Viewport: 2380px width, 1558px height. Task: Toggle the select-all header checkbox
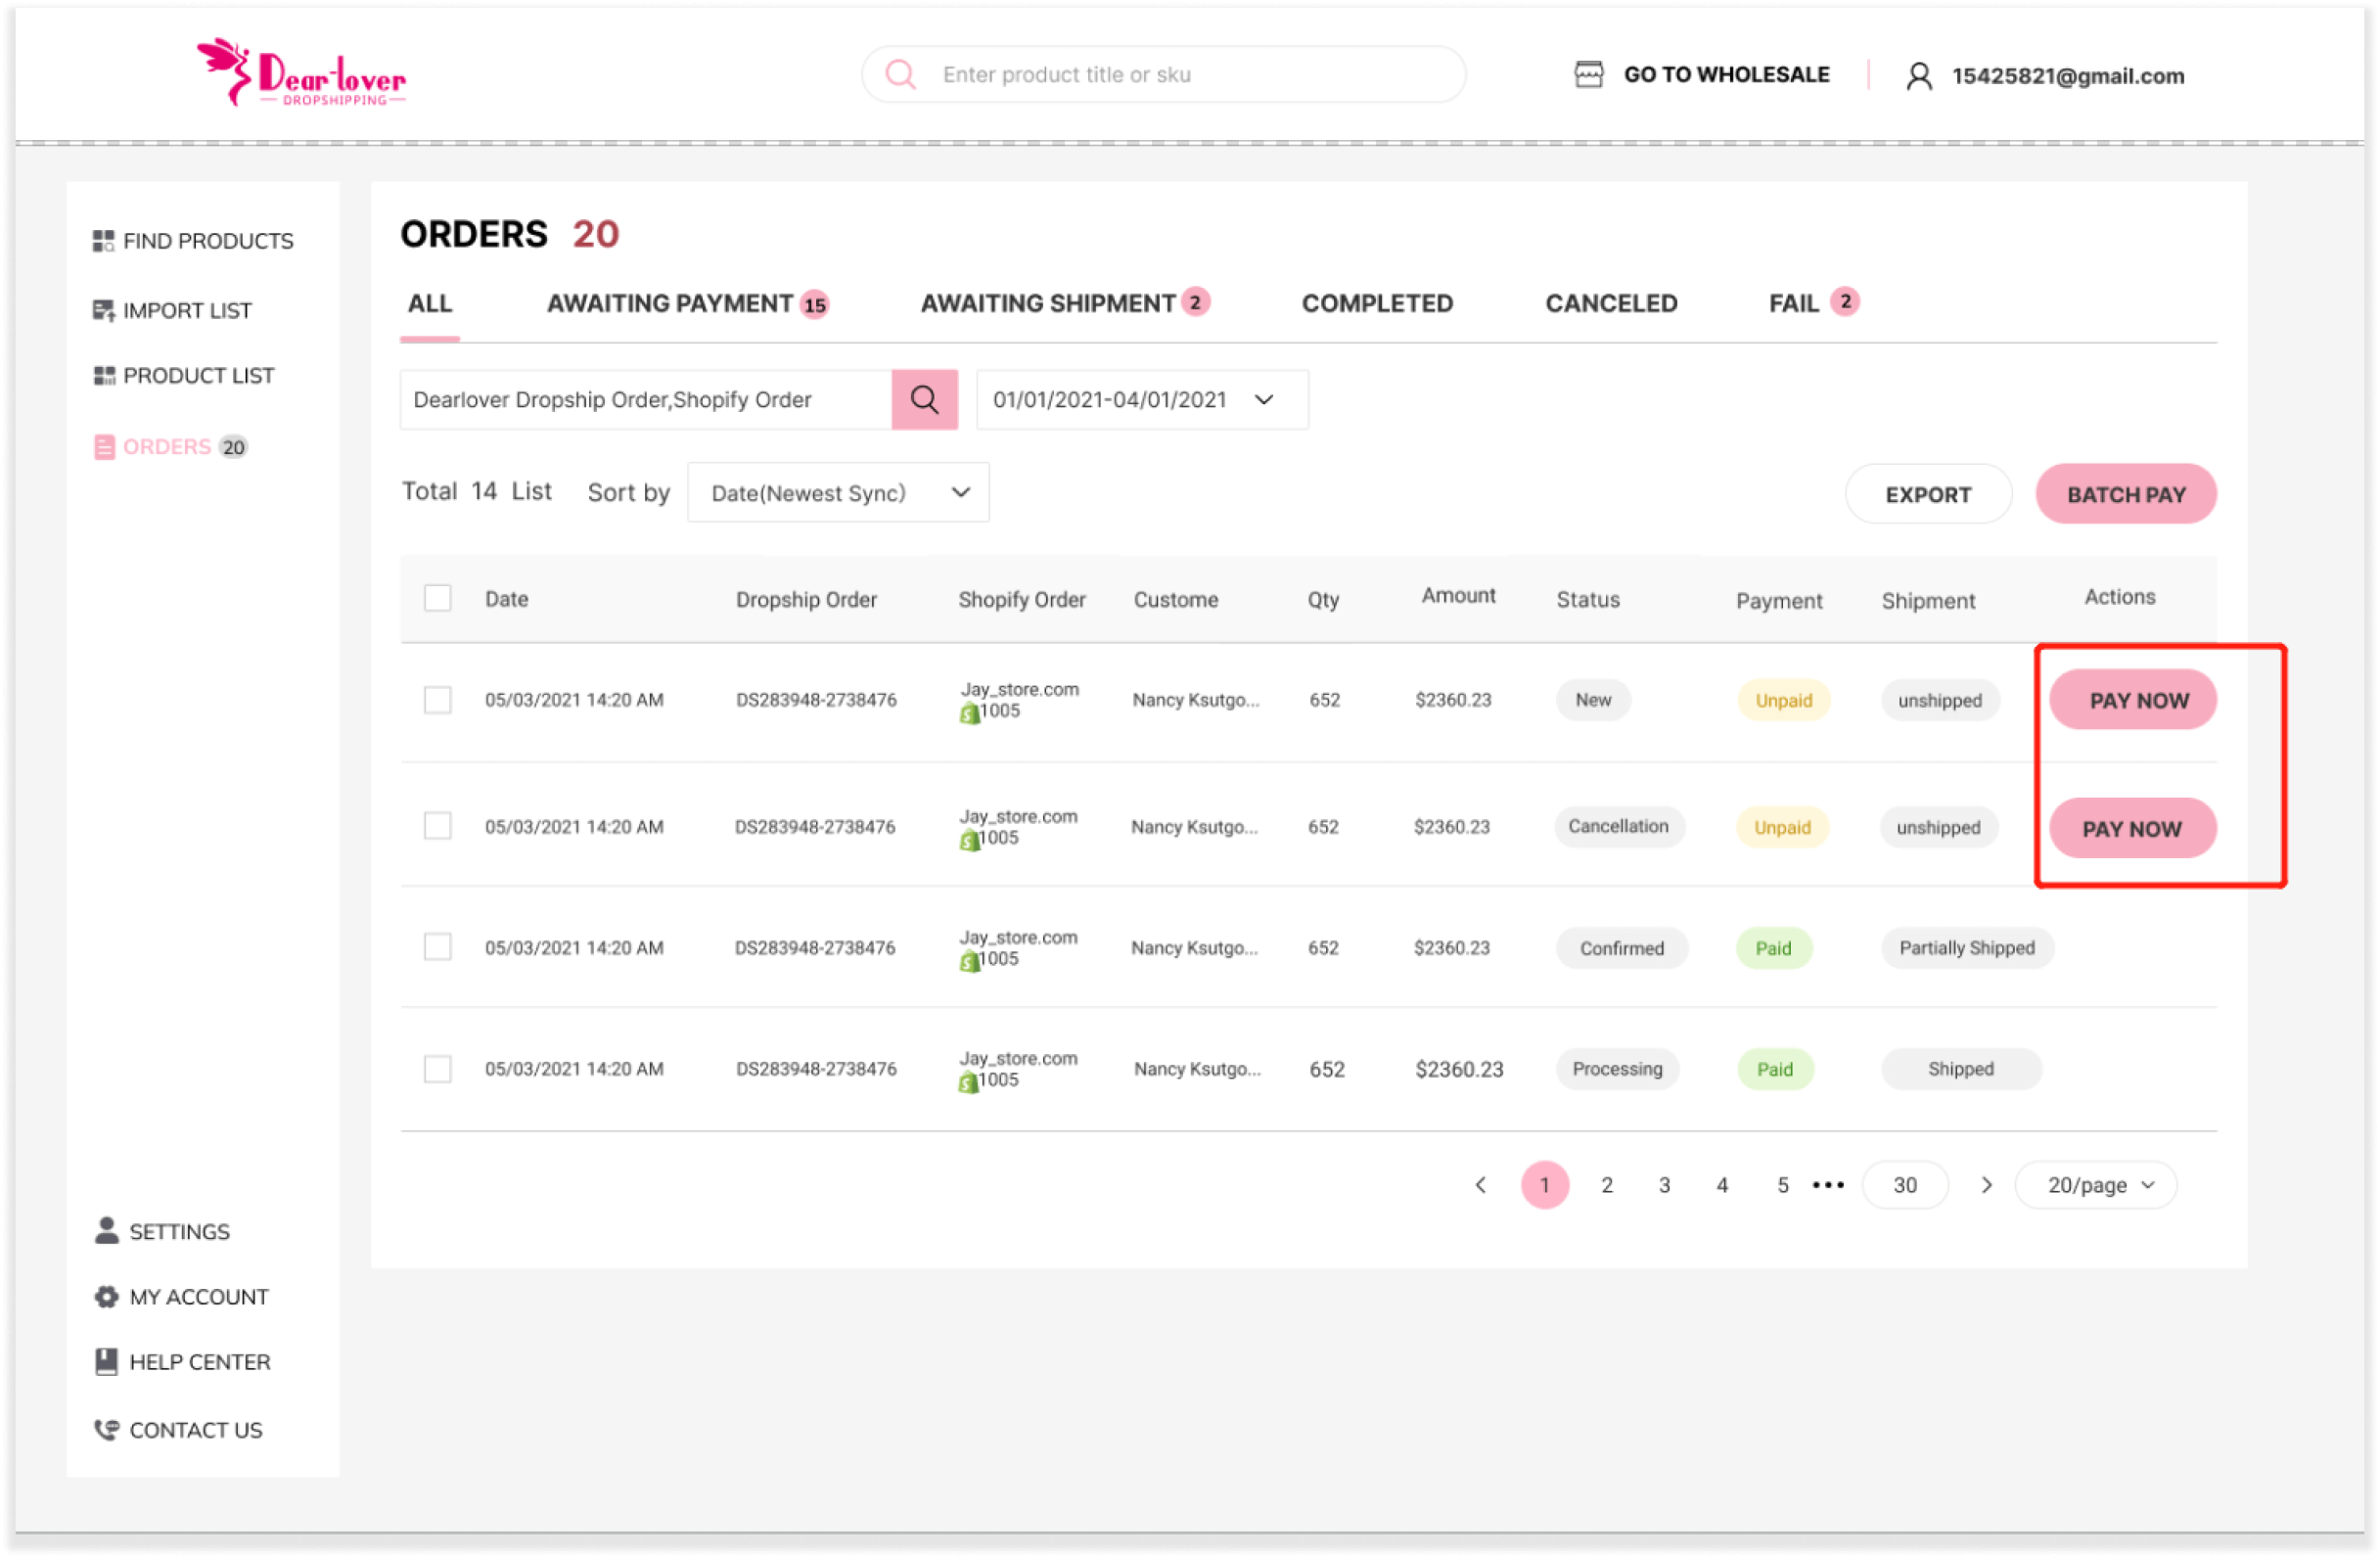[437, 598]
